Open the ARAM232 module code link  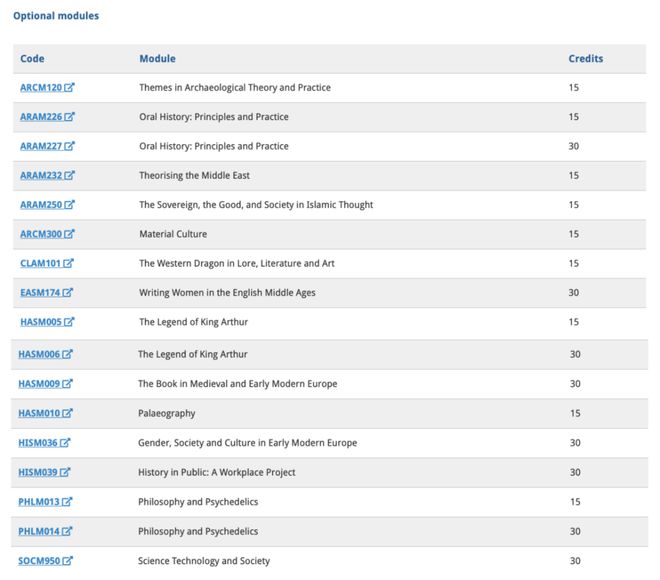pos(41,176)
